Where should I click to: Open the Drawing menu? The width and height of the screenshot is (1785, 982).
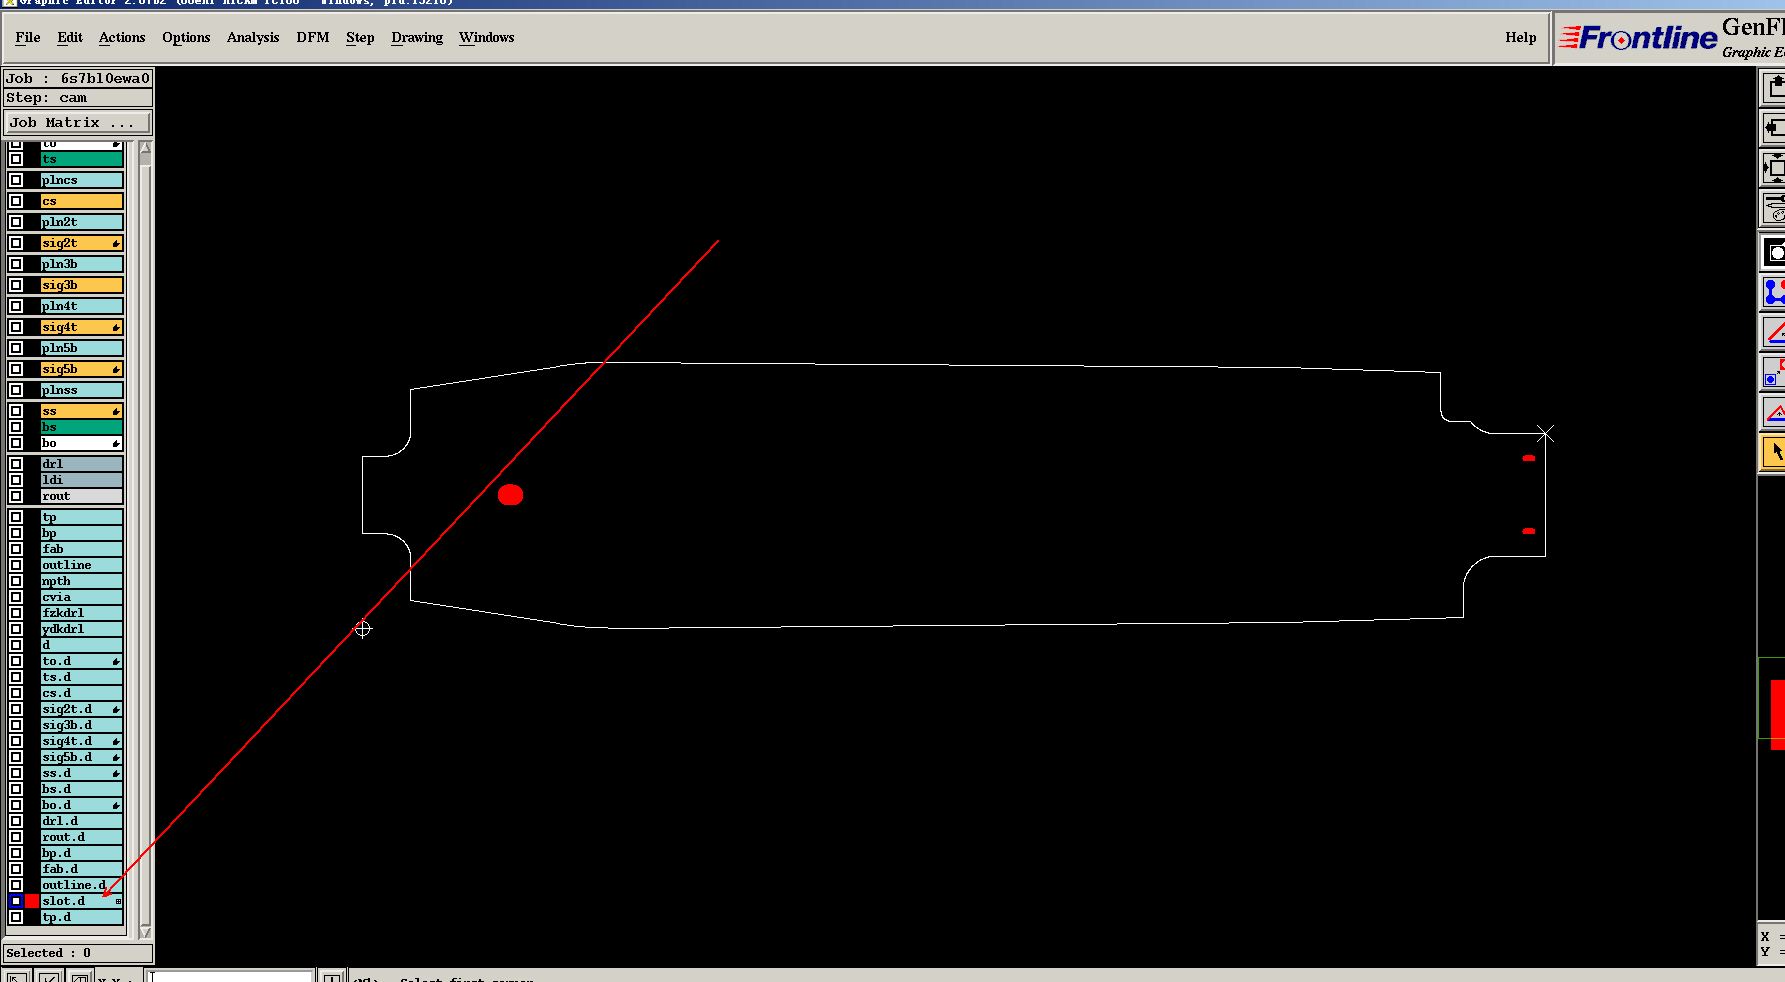coord(417,37)
